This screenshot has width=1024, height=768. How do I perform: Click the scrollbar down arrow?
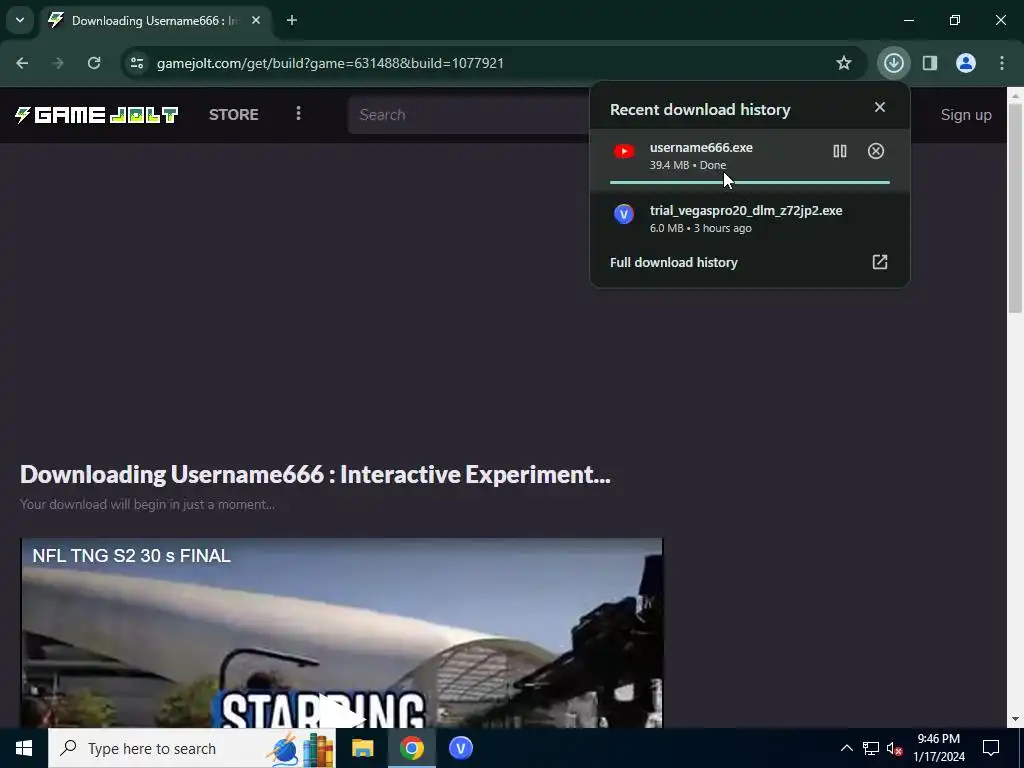click(x=1015, y=720)
